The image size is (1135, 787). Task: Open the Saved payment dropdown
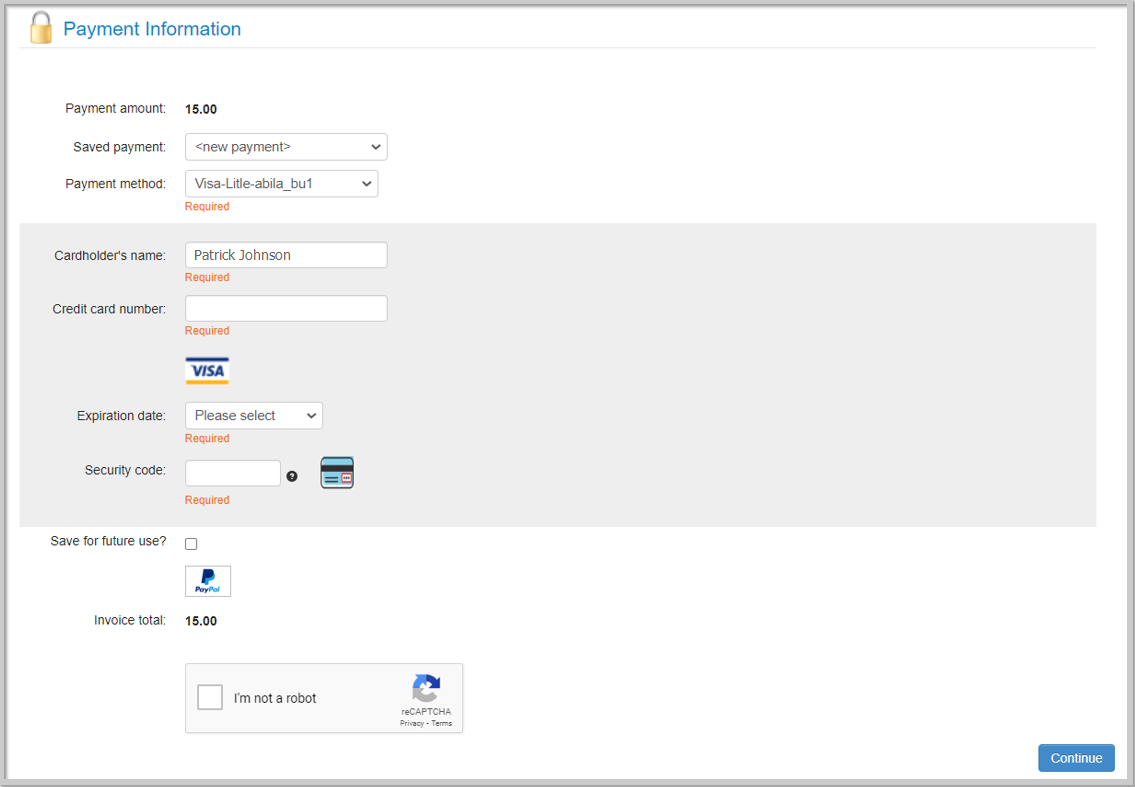(286, 146)
